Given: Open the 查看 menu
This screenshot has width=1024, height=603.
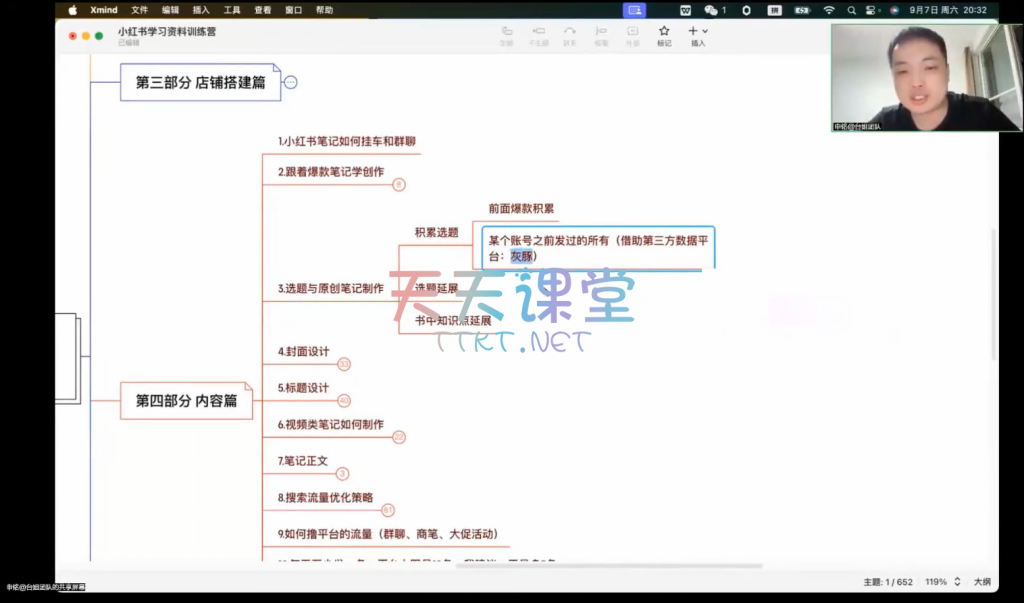Looking at the screenshot, I should point(262,10).
